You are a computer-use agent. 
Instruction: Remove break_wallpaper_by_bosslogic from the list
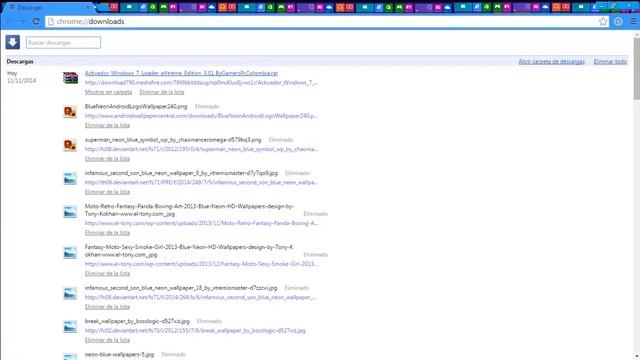pyautogui.click(x=107, y=340)
